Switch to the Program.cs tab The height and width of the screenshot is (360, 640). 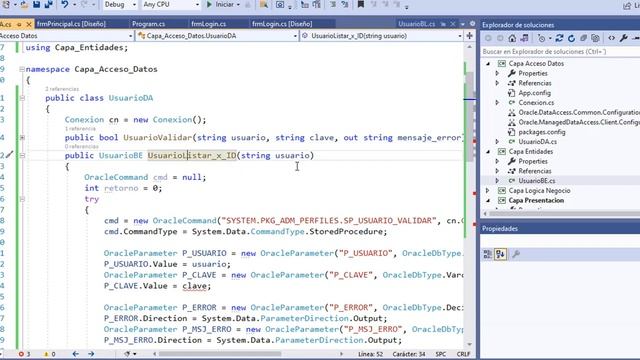[x=149, y=24]
